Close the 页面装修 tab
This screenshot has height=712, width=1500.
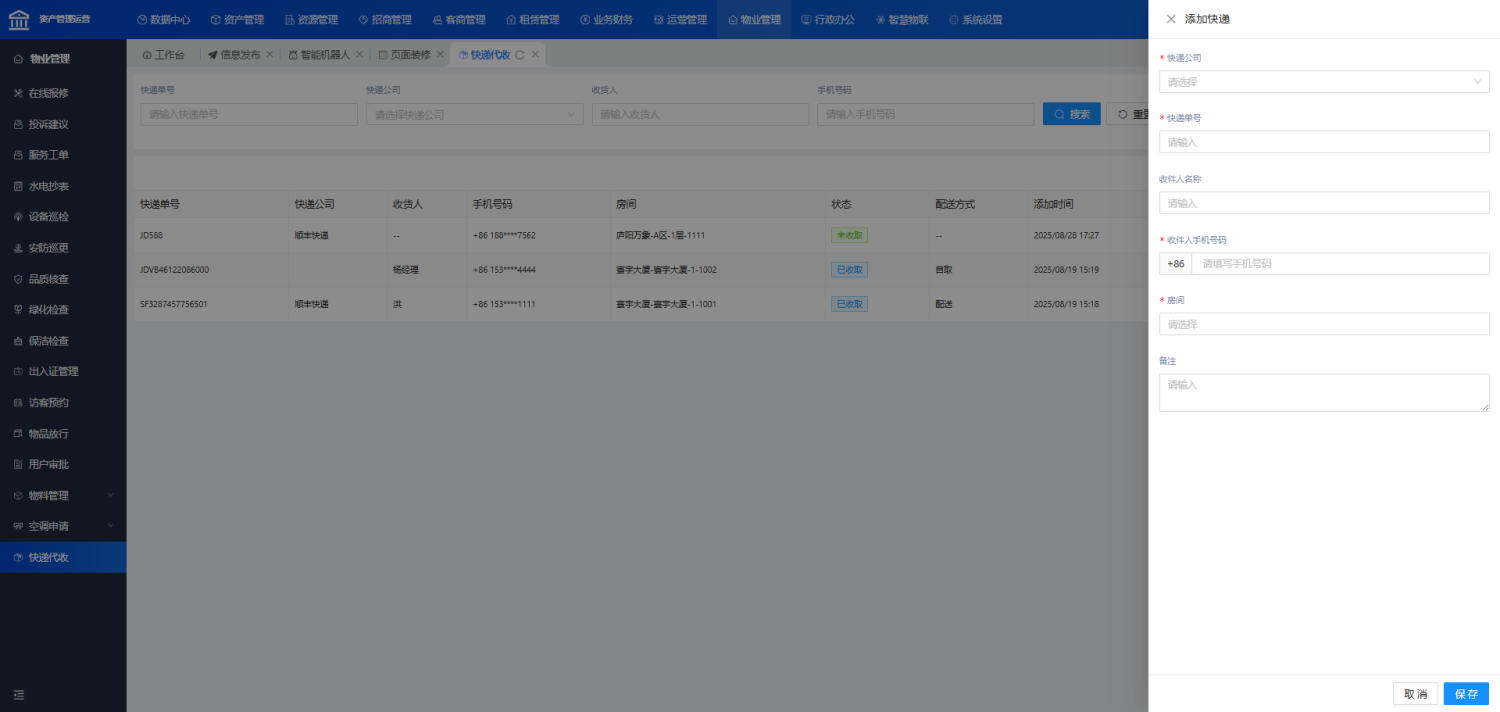point(440,55)
